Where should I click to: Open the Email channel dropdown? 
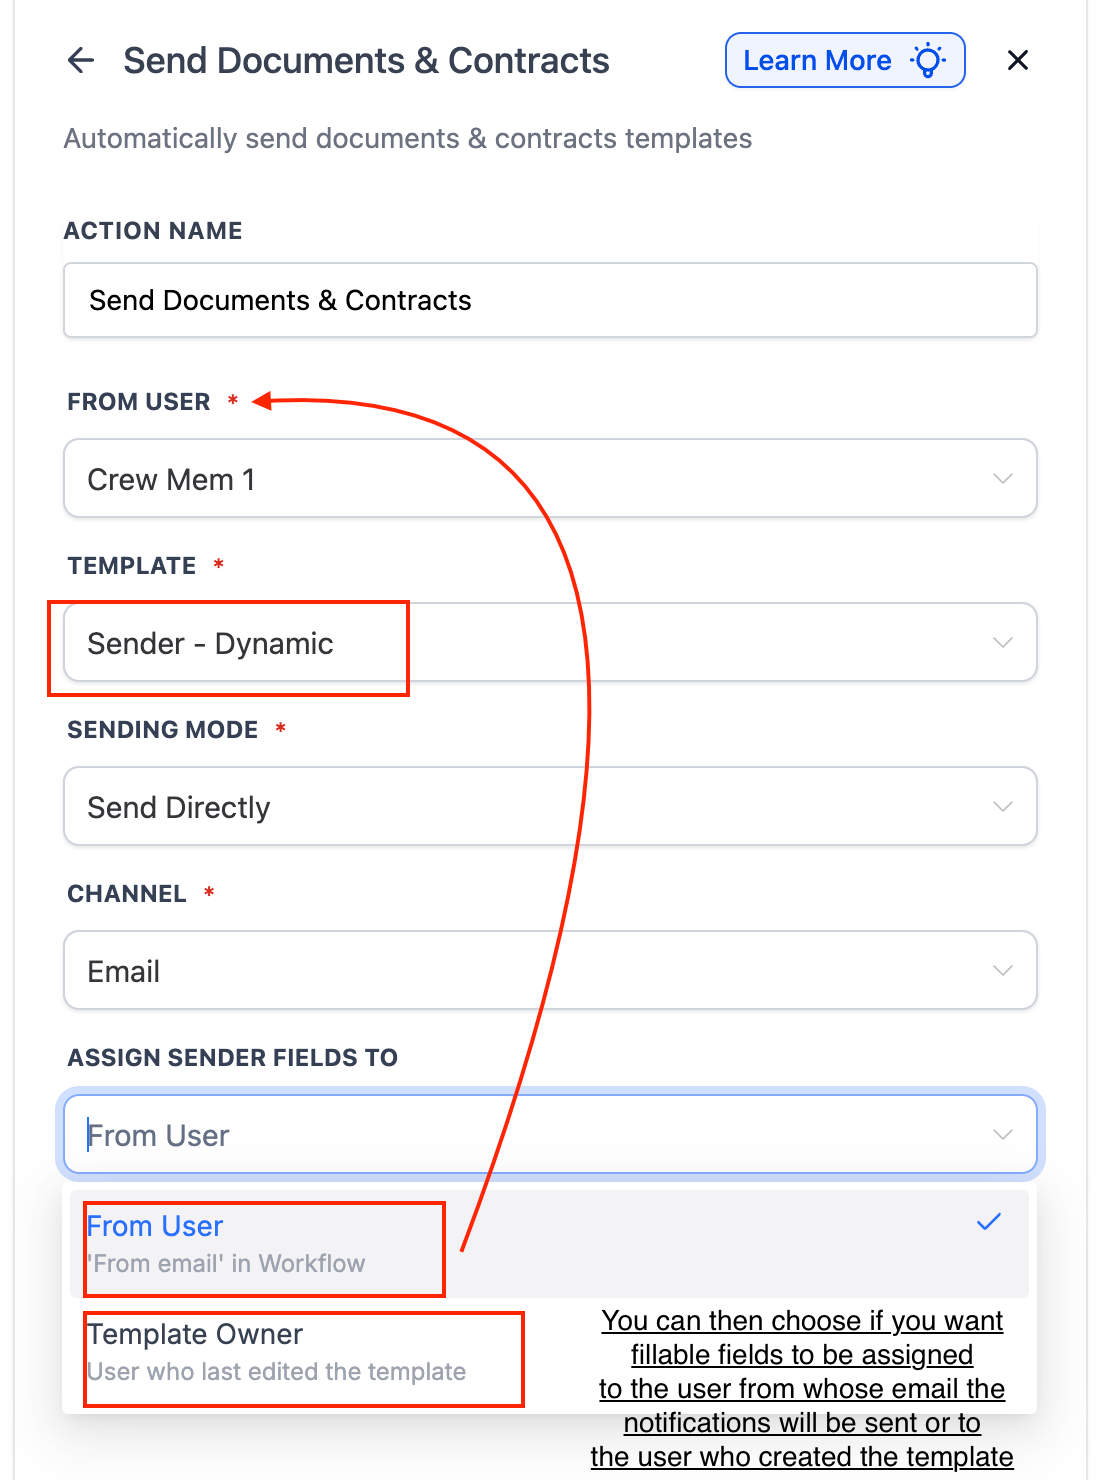coord(550,970)
